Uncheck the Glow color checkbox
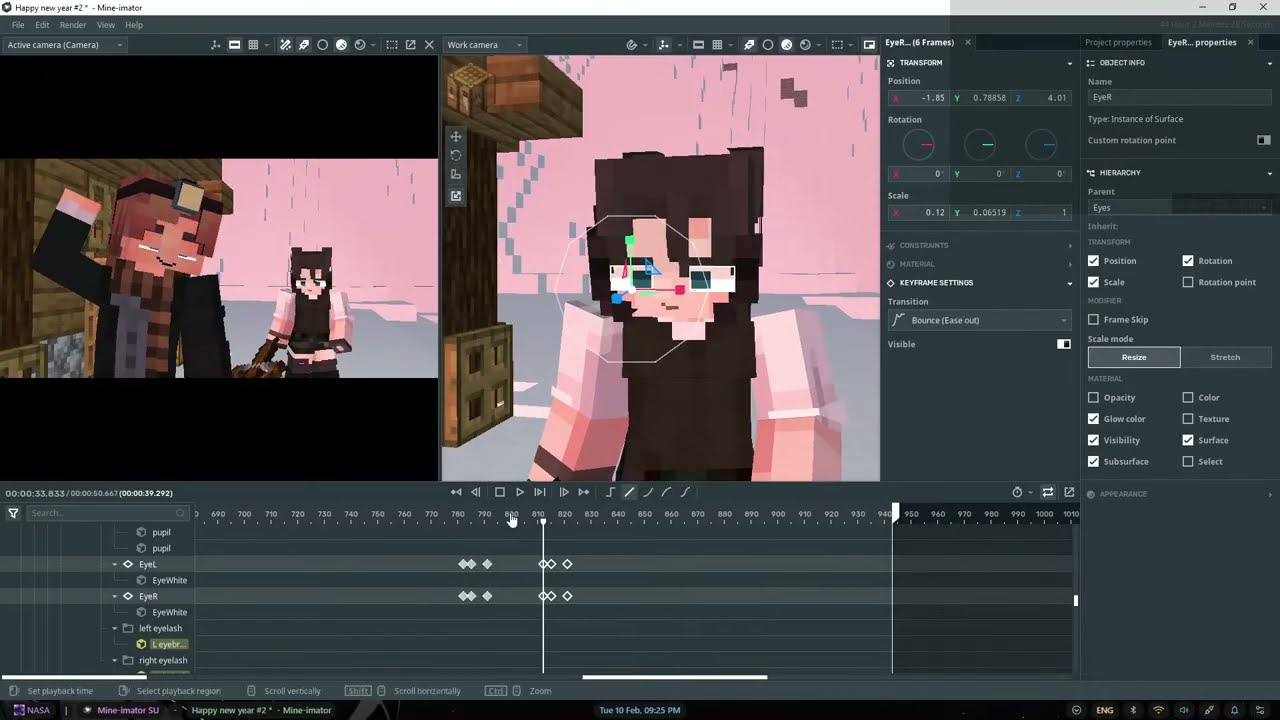 coord(1093,419)
